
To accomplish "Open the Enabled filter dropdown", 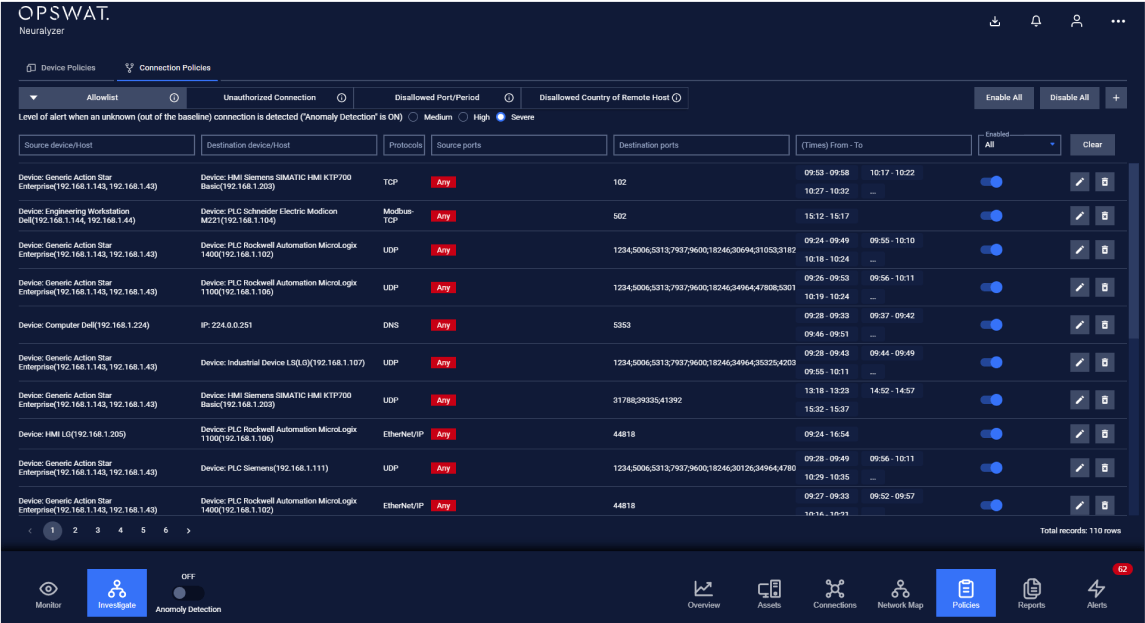I will pyautogui.click(x=1019, y=145).
